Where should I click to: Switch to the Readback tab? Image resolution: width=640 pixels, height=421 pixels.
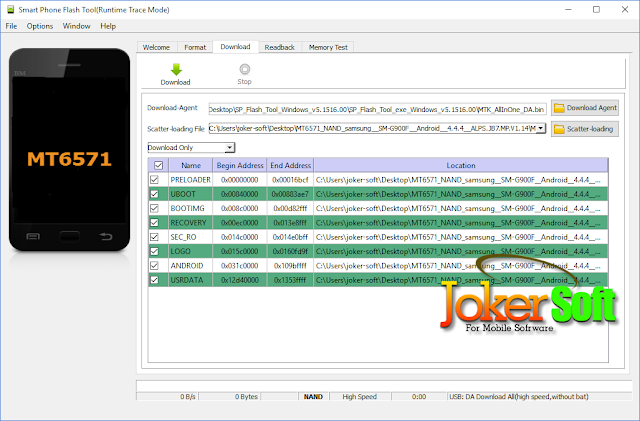[280, 47]
